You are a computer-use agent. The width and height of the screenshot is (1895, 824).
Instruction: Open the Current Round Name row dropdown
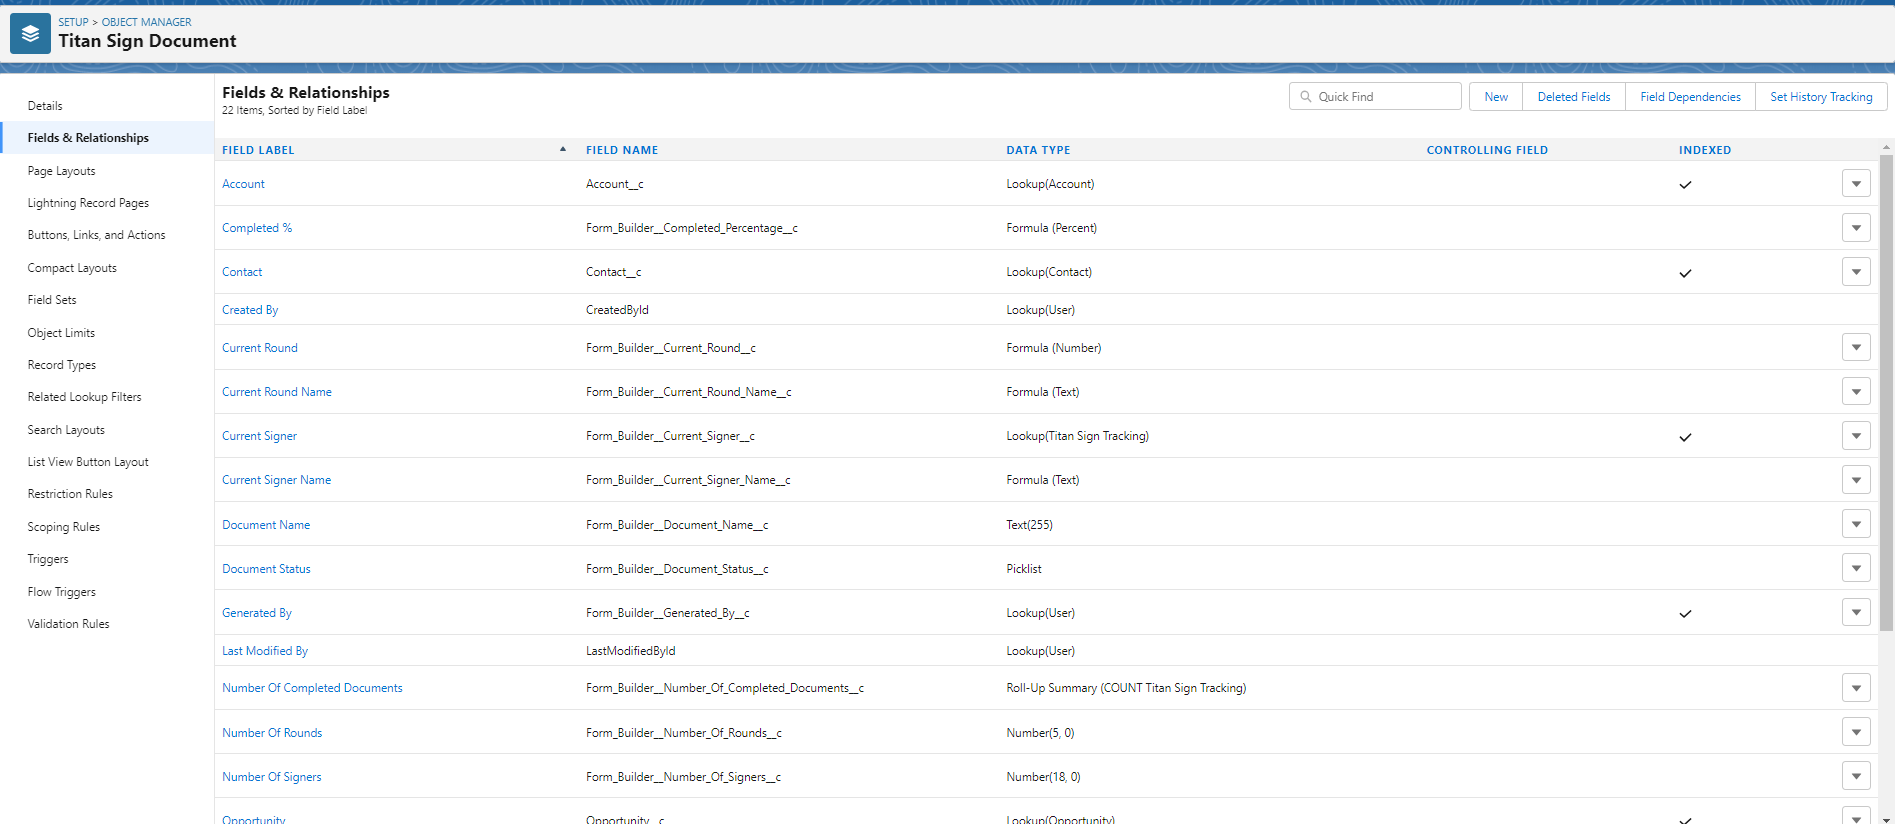click(x=1856, y=392)
